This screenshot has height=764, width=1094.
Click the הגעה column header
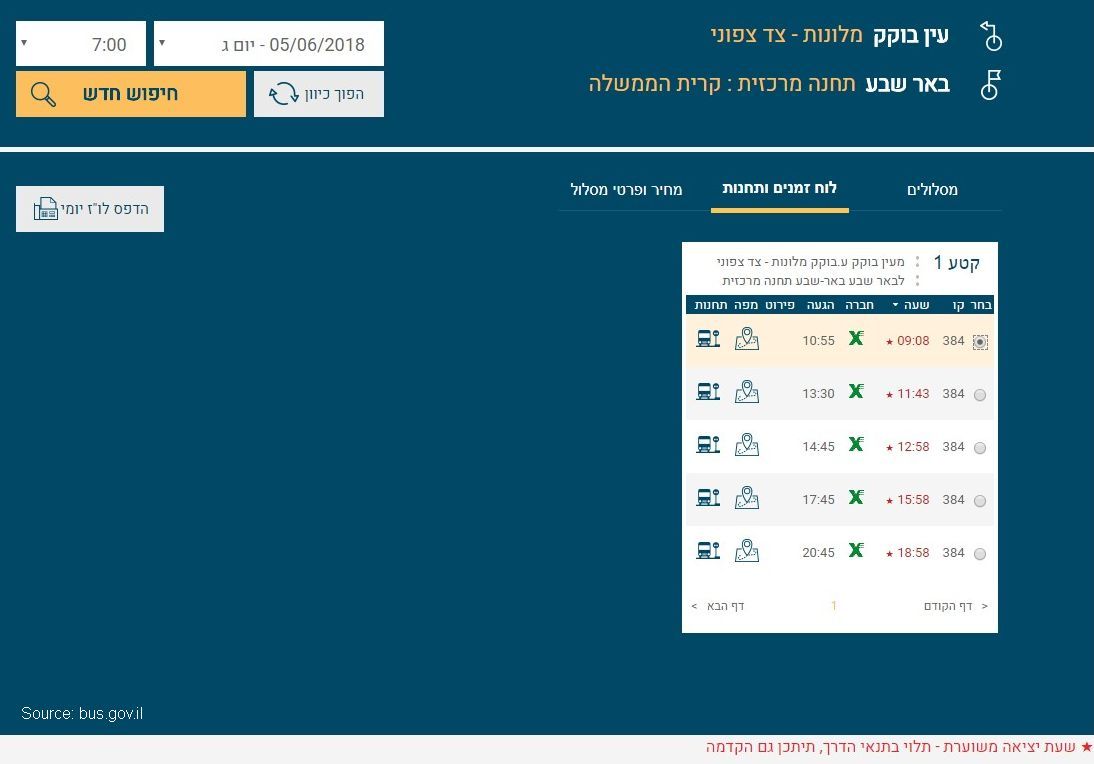[820, 305]
